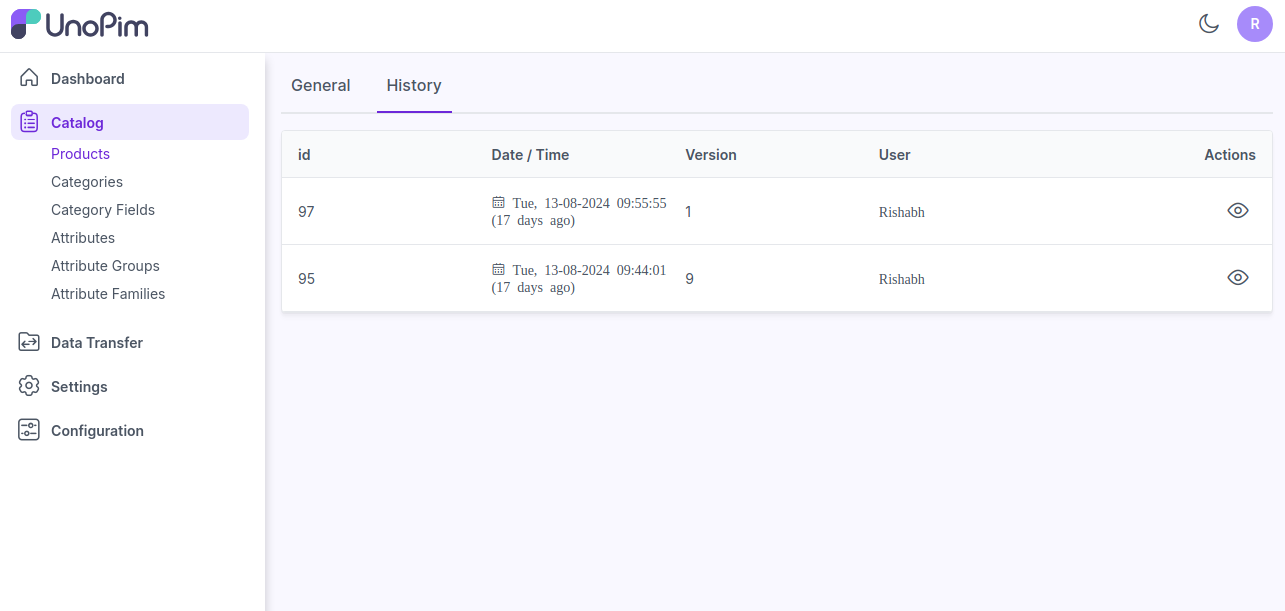Screen dimensions: 1285x611
Task: Click the Data Transfer folder icon
Action: click(29, 342)
